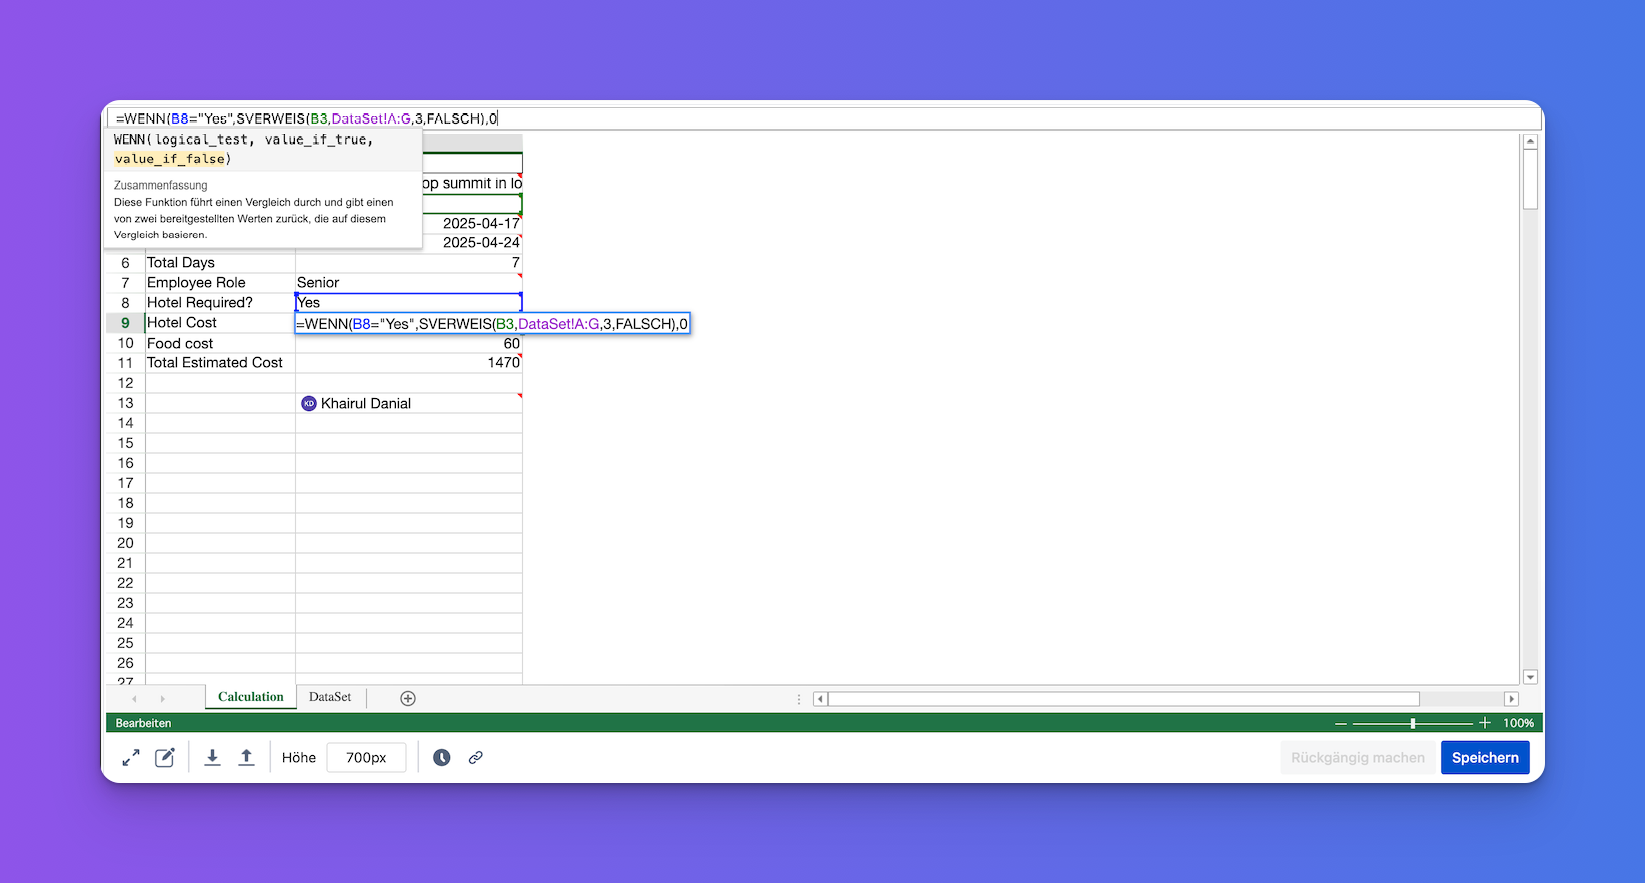Click the edit pencil icon in bottom toolbar
Image resolution: width=1645 pixels, height=883 pixels.
pyautogui.click(x=165, y=758)
